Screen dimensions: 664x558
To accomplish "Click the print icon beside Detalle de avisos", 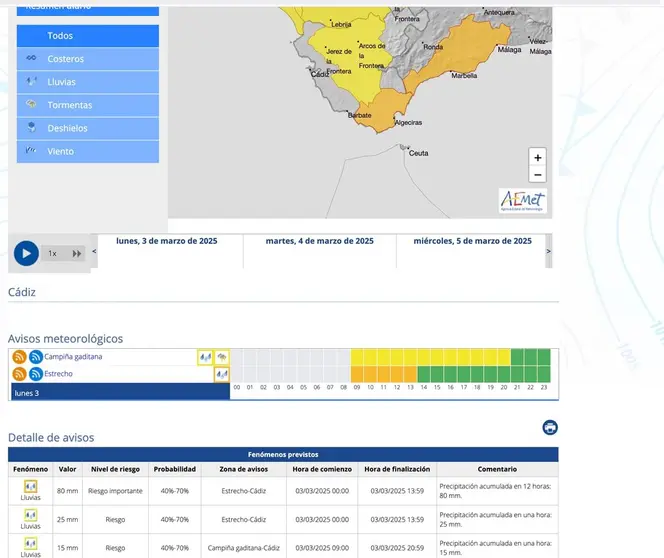I will click(550, 428).
